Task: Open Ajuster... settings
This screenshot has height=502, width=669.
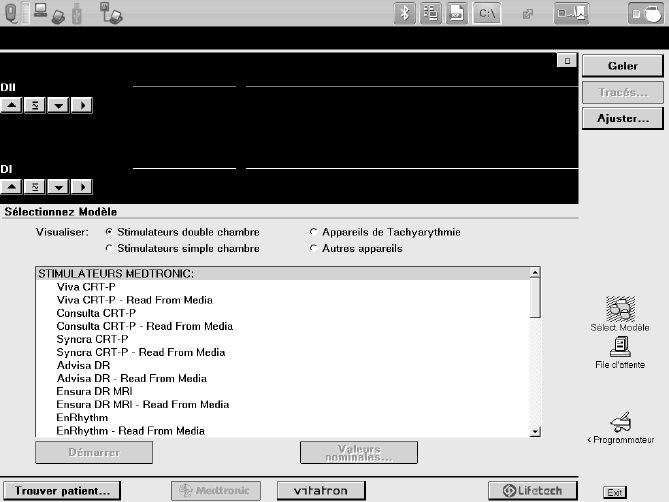Action: click(622, 118)
